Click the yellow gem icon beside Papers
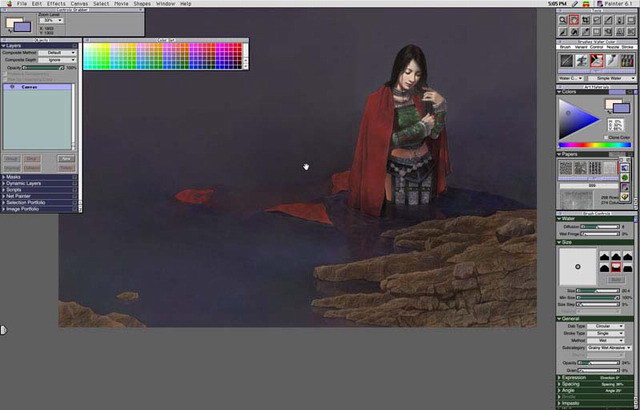Image resolution: width=640 pixels, height=410 pixels. 624,197
